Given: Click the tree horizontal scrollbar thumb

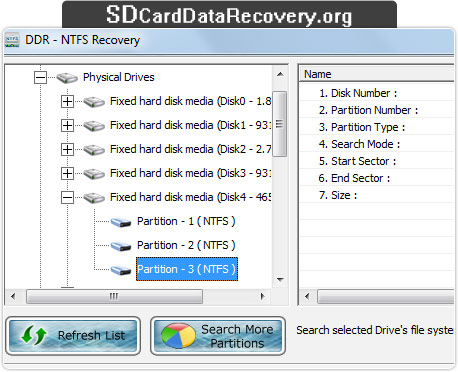Looking at the screenshot, I should (x=114, y=296).
